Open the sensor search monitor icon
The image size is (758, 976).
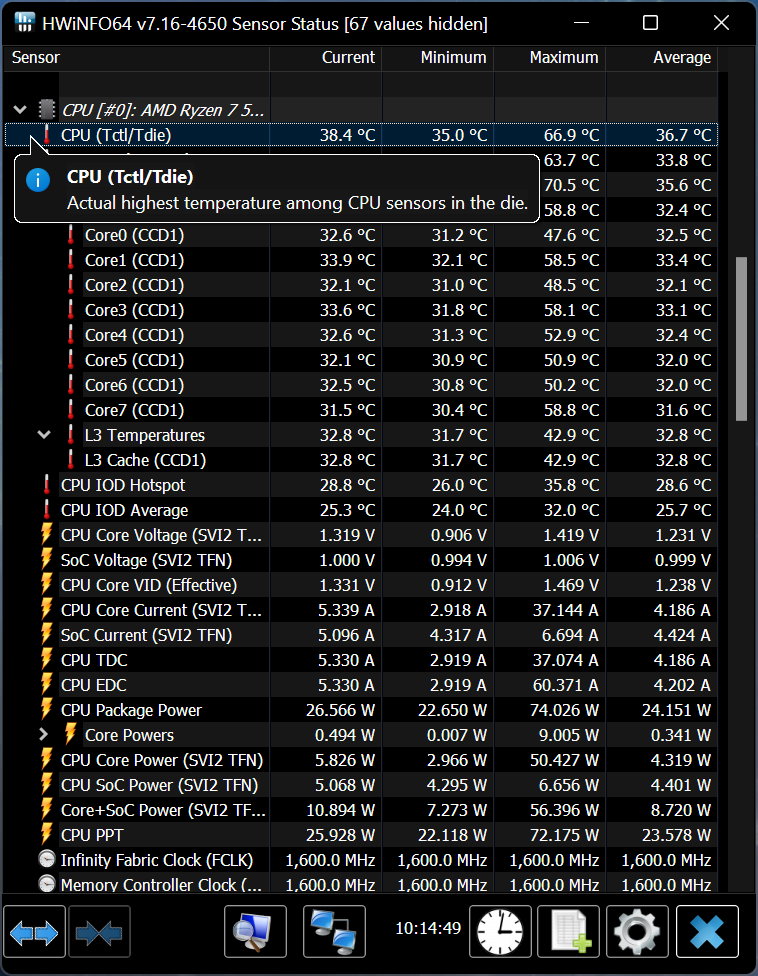pyautogui.click(x=255, y=932)
